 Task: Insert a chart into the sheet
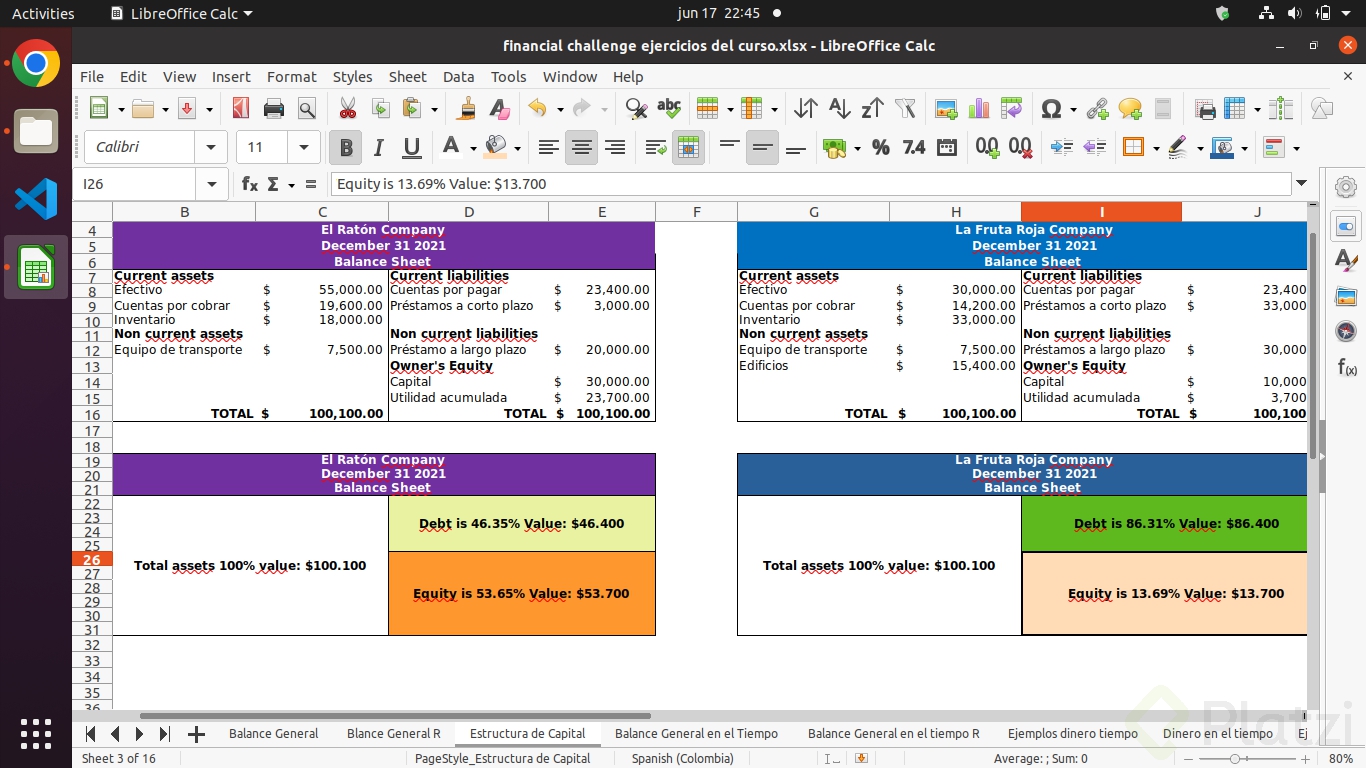tap(977, 108)
